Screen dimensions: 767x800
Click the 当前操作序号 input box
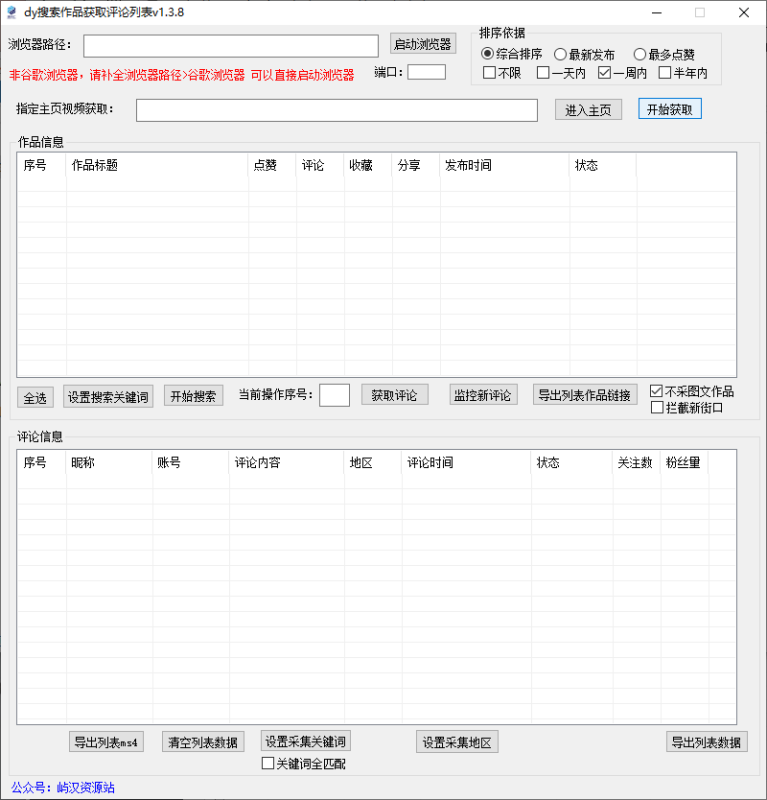point(334,395)
